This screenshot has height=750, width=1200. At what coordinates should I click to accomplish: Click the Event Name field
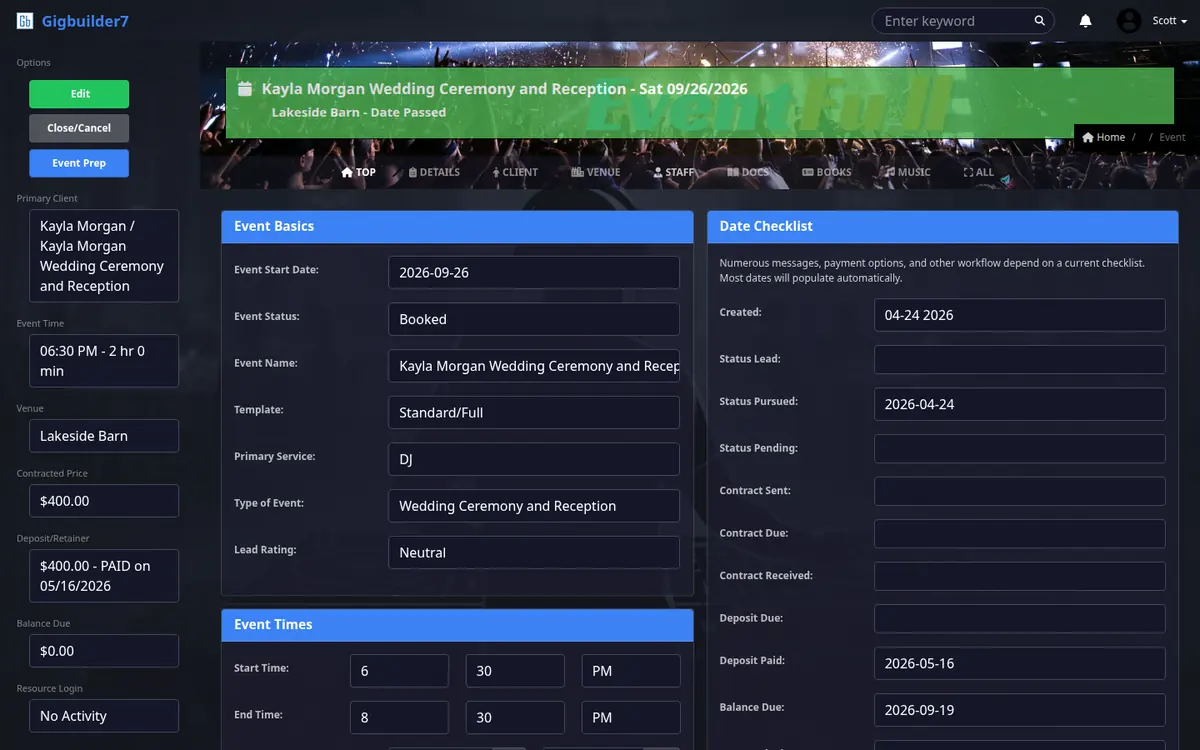click(533, 366)
